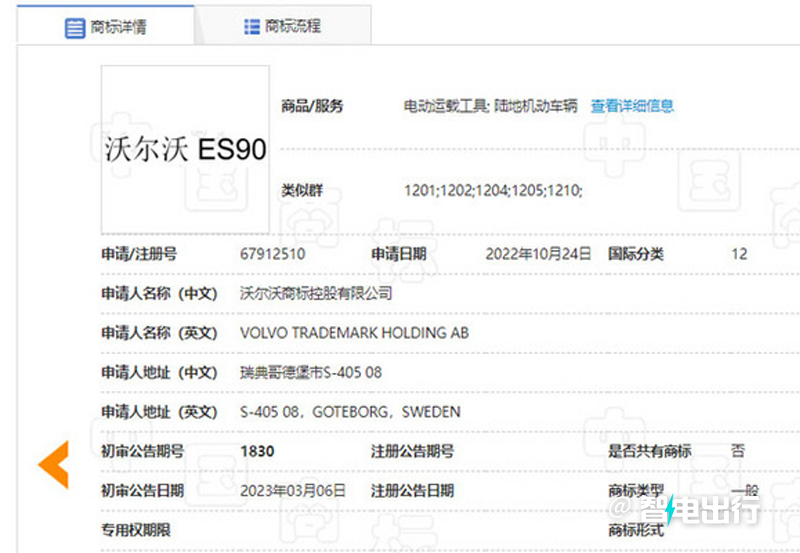The image size is (800, 553).
Task: Click the international class value 12
Action: [739, 254]
